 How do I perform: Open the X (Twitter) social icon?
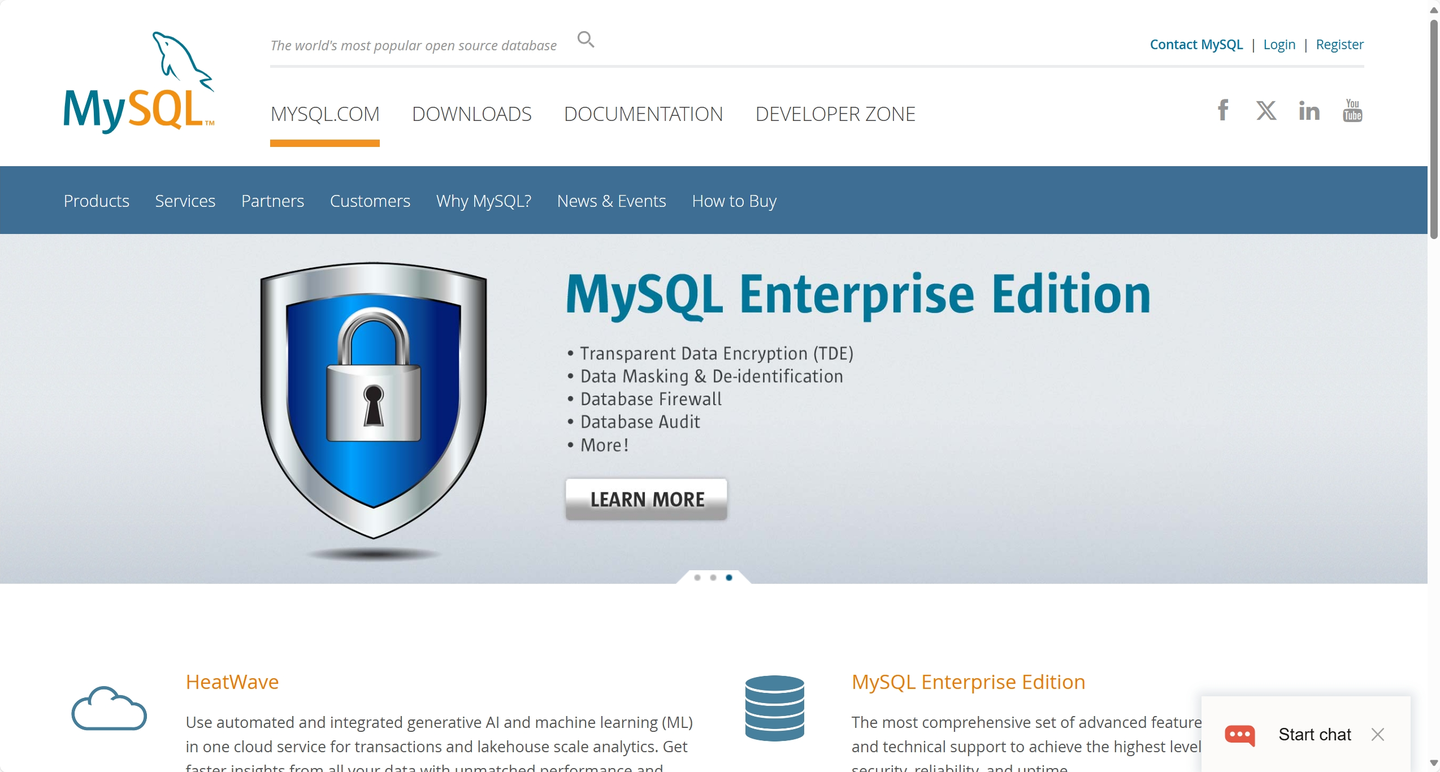click(1266, 110)
